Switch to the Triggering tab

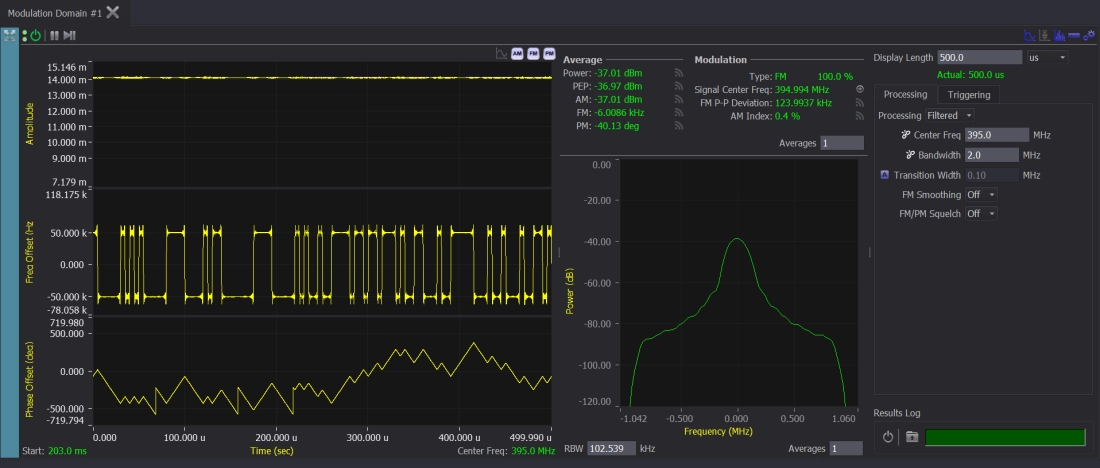[969, 94]
